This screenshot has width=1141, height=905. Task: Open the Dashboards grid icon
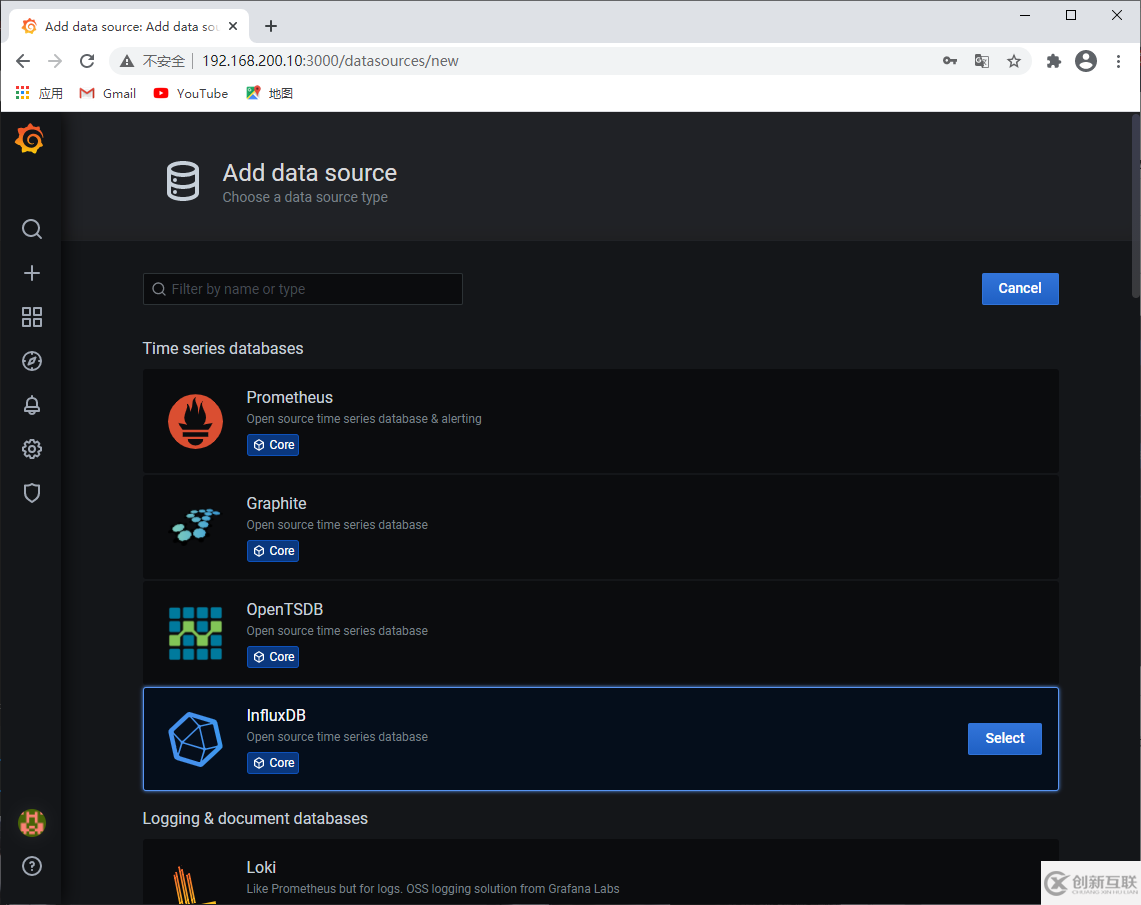click(31, 316)
